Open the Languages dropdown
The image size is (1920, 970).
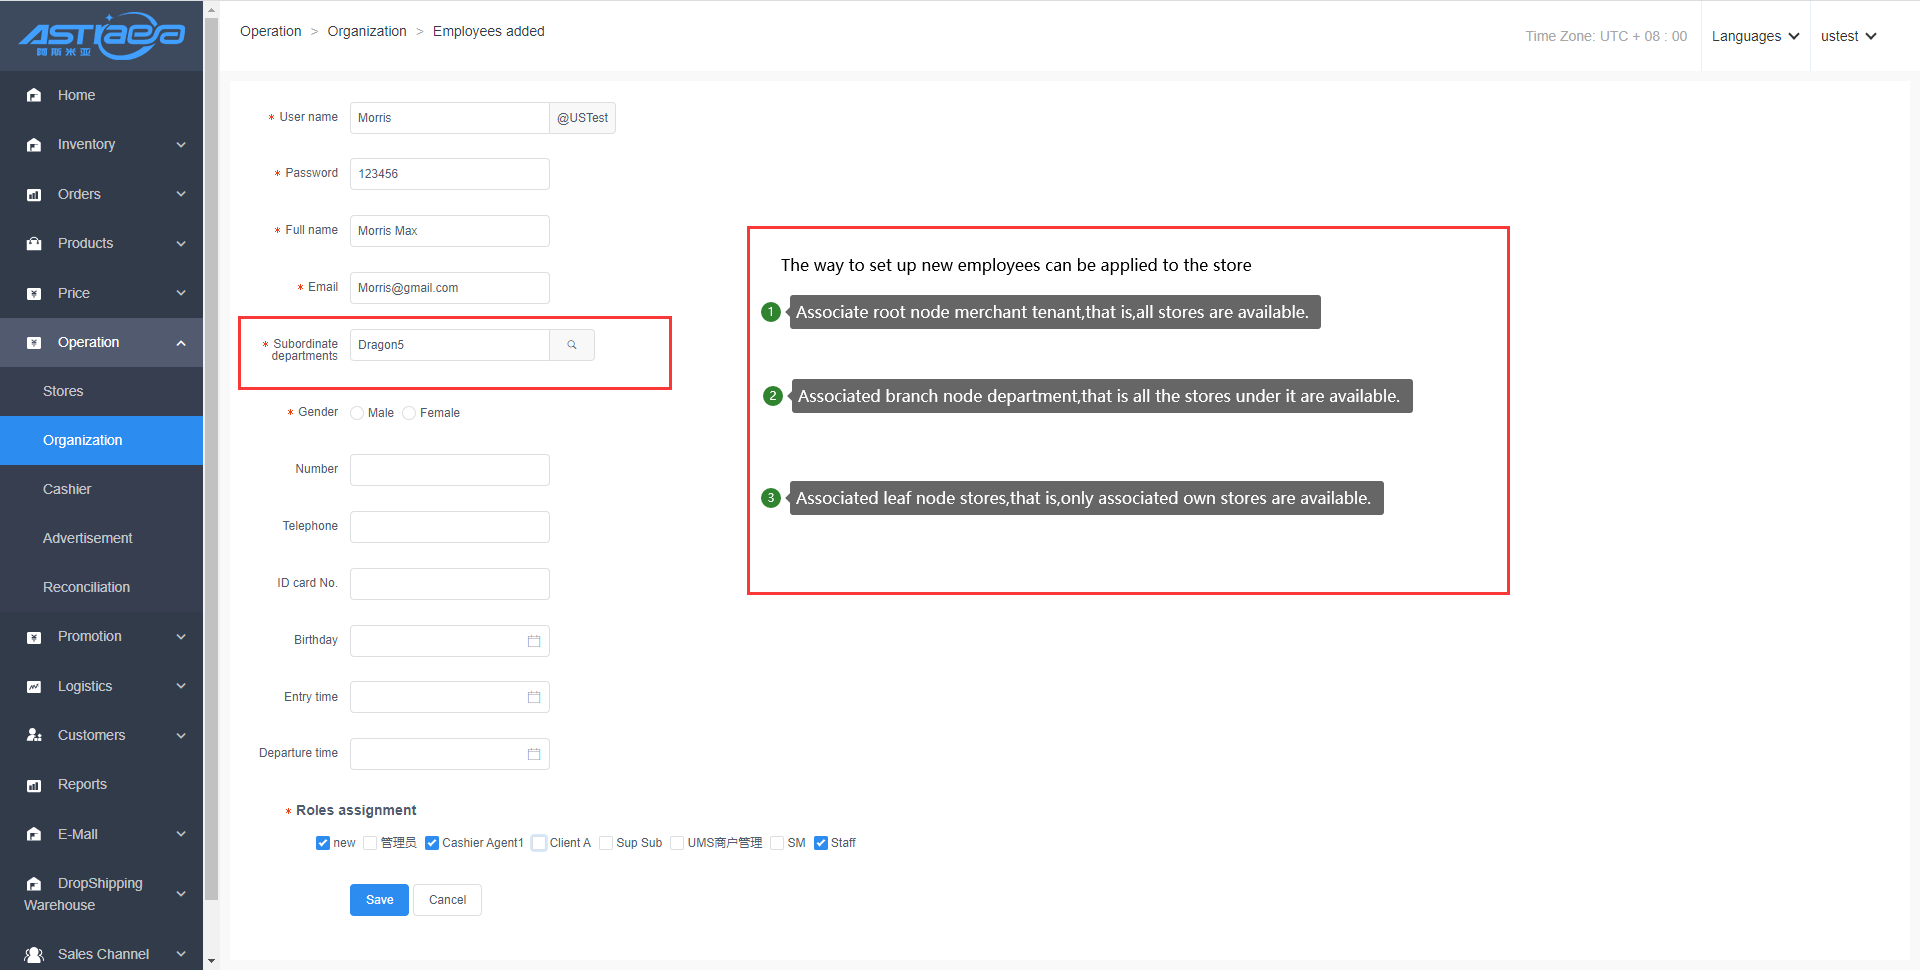(1755, 36)
